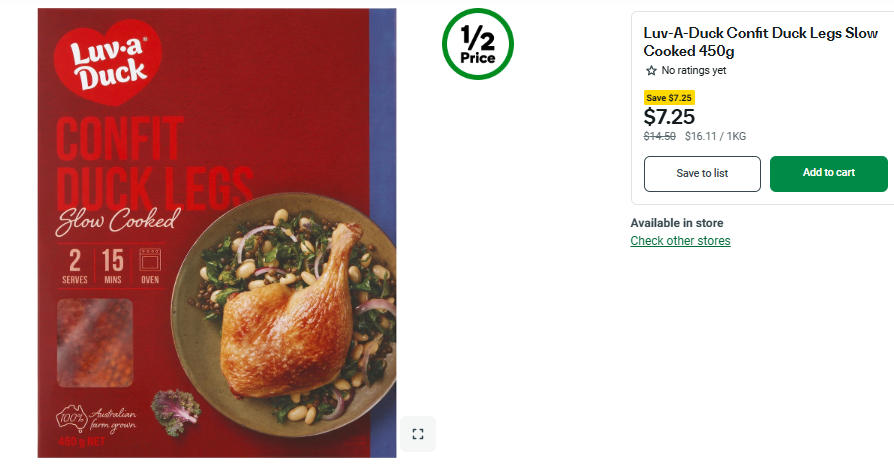
Task: Open the Check other stores link
Action: point(680,241)
